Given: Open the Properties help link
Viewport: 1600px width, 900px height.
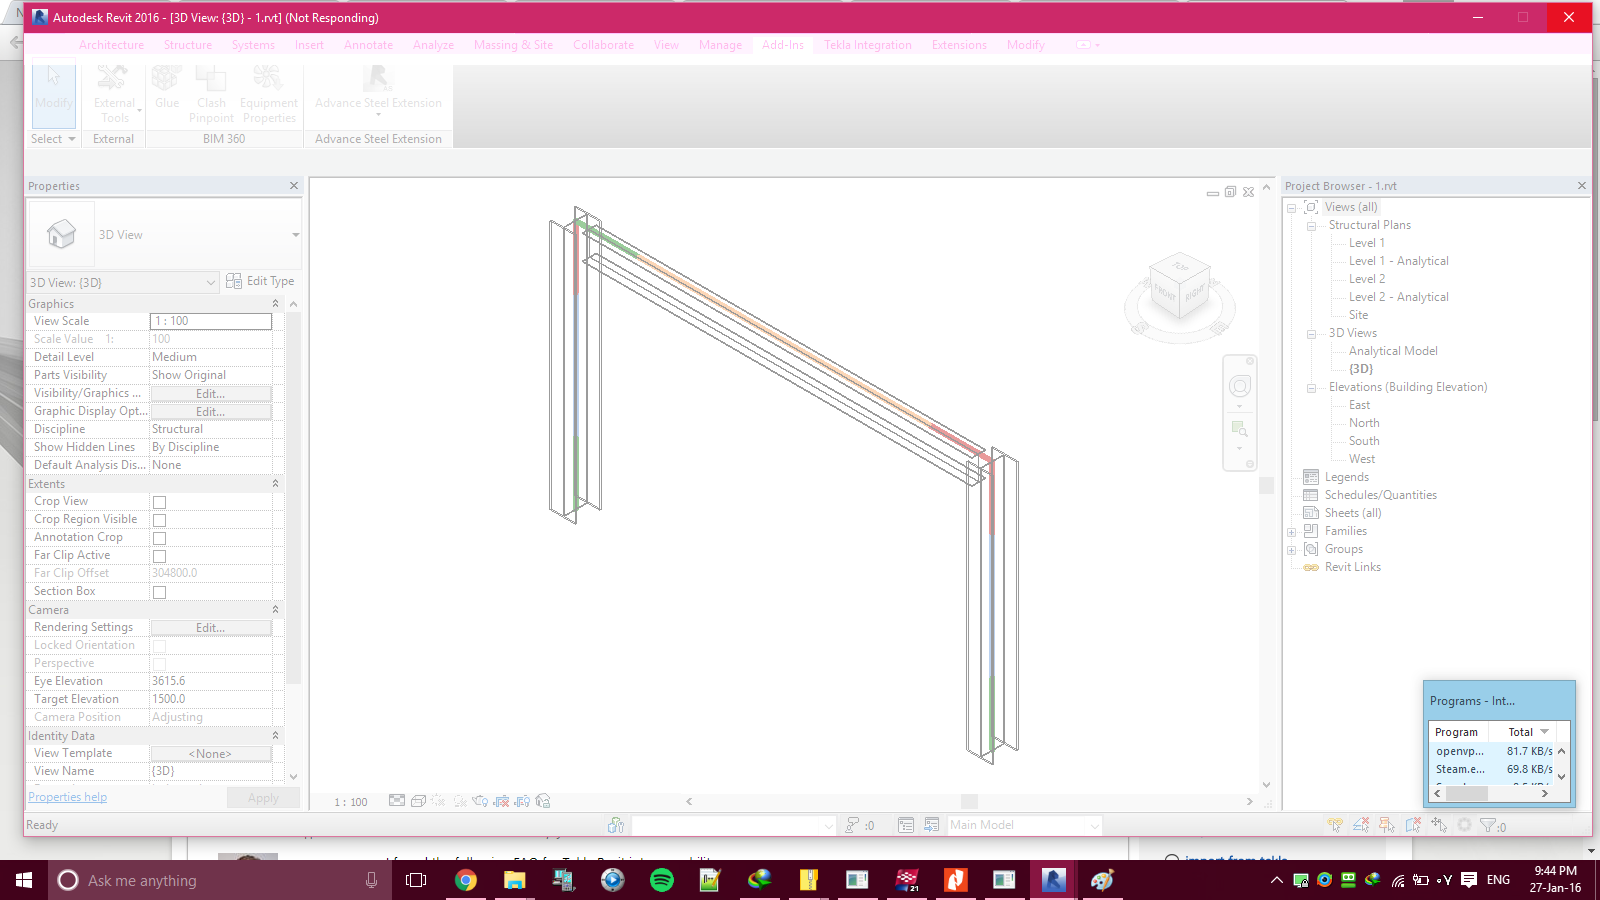Looking at the screenshot, I should (x=67, y=796).
